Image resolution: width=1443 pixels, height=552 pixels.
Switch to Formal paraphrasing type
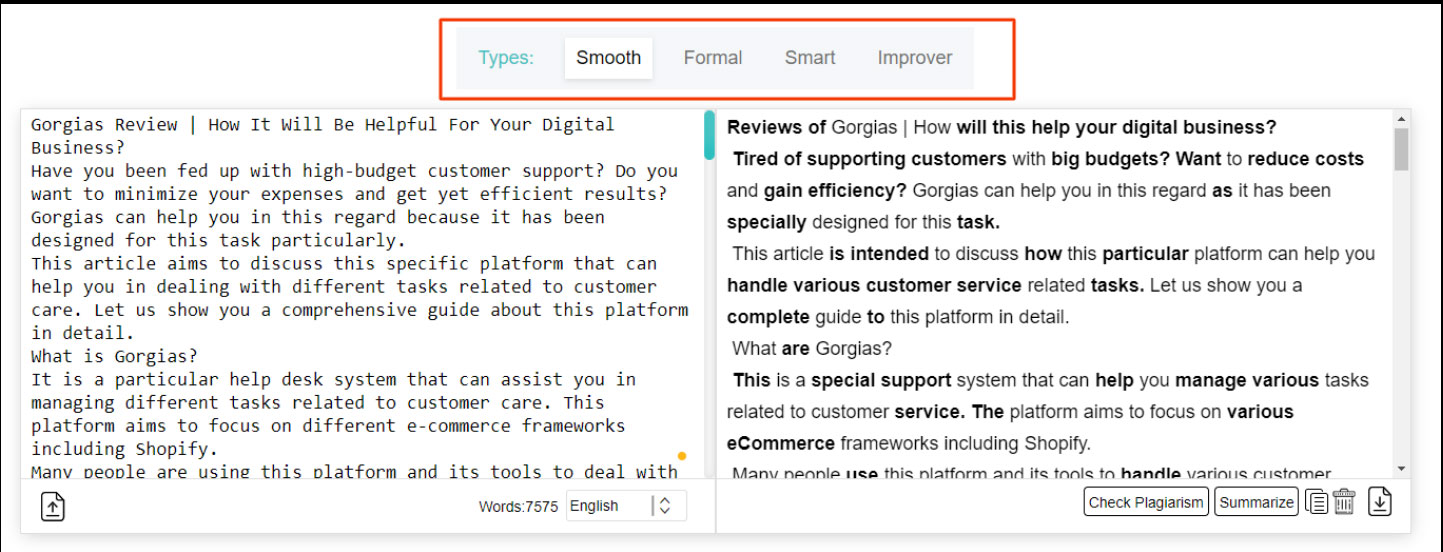pos(712,58)
